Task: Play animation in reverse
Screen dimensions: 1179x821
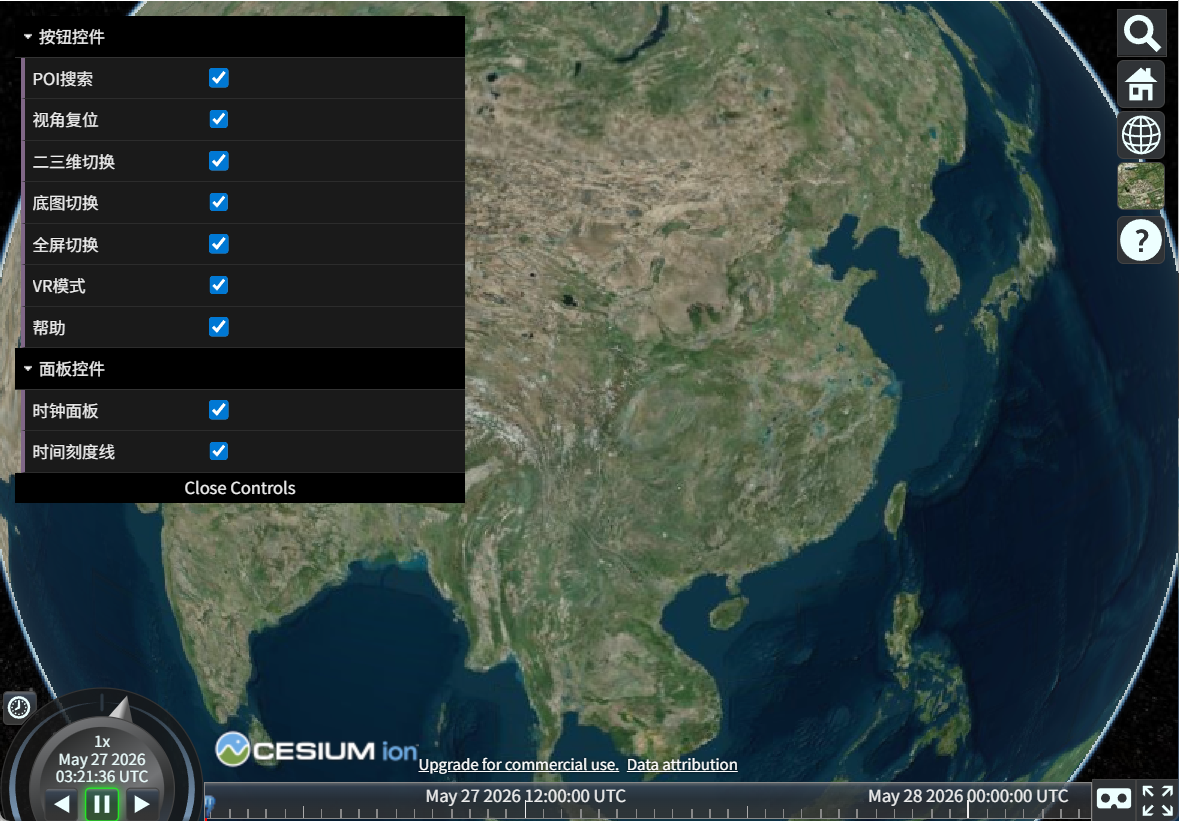Action: (62, 804)
